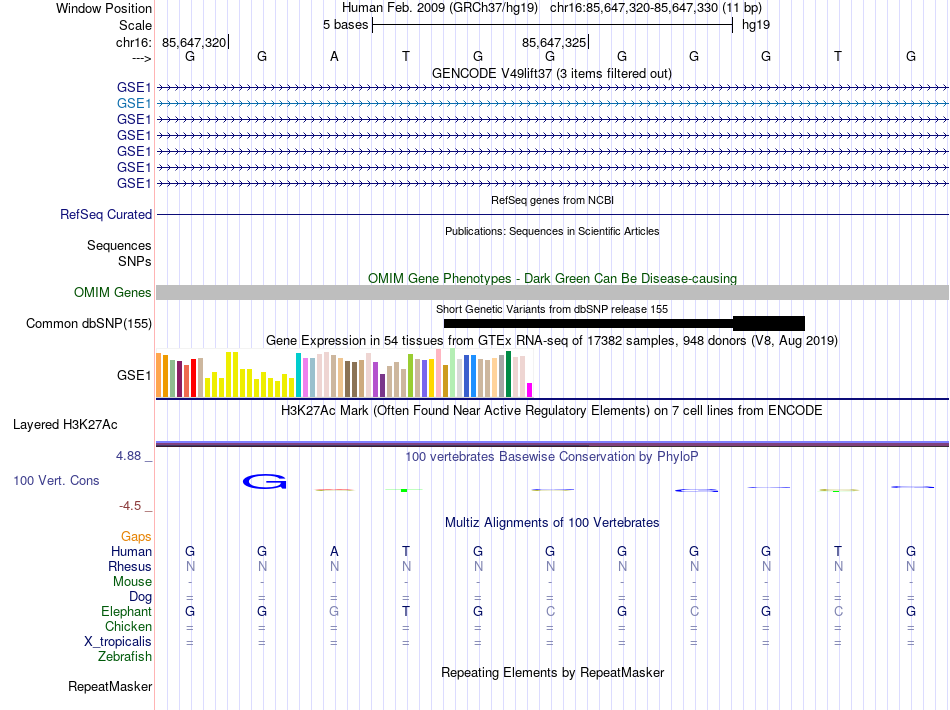The height and width of the screenshot is (710, 950).
Task: Open Multiz Alignments of 100 Vertebrates title
Action: pyautogui.click(x=552, y=523)
